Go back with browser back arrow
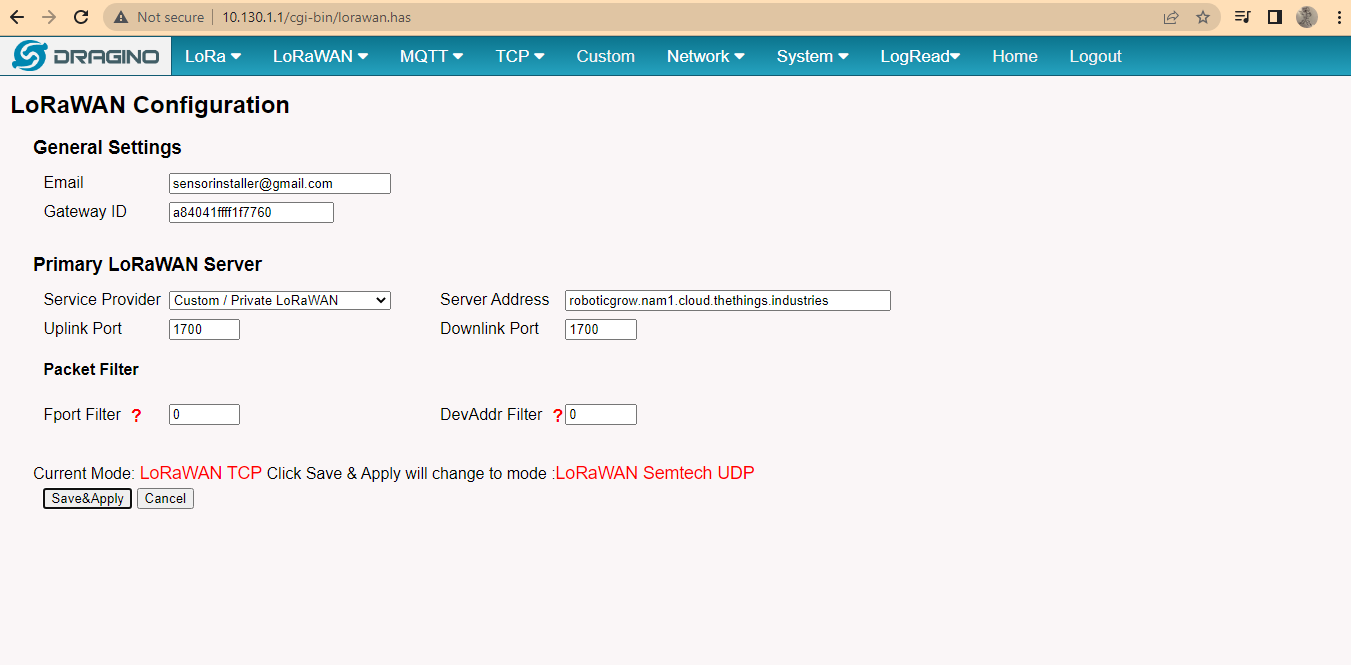1351x665 pixels. [x=17, y=17]
